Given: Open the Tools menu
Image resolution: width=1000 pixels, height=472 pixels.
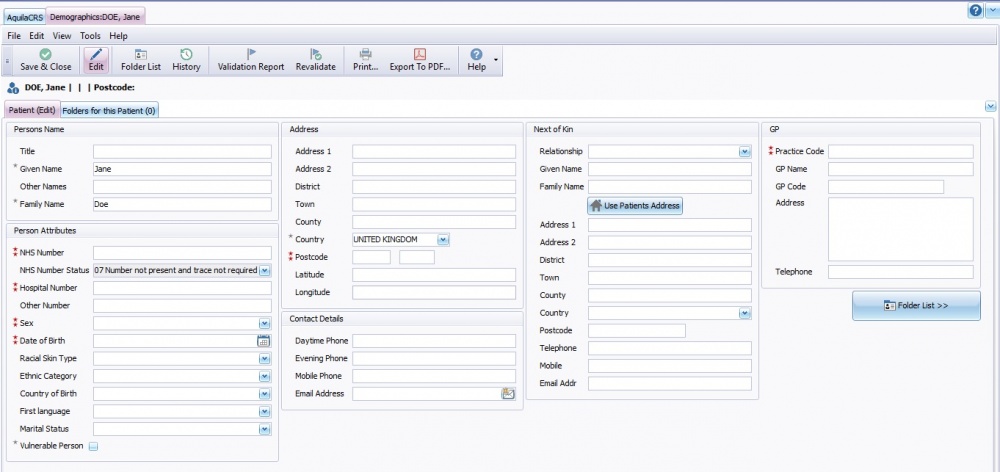Looking at the screenshot, I should [90, 36].
